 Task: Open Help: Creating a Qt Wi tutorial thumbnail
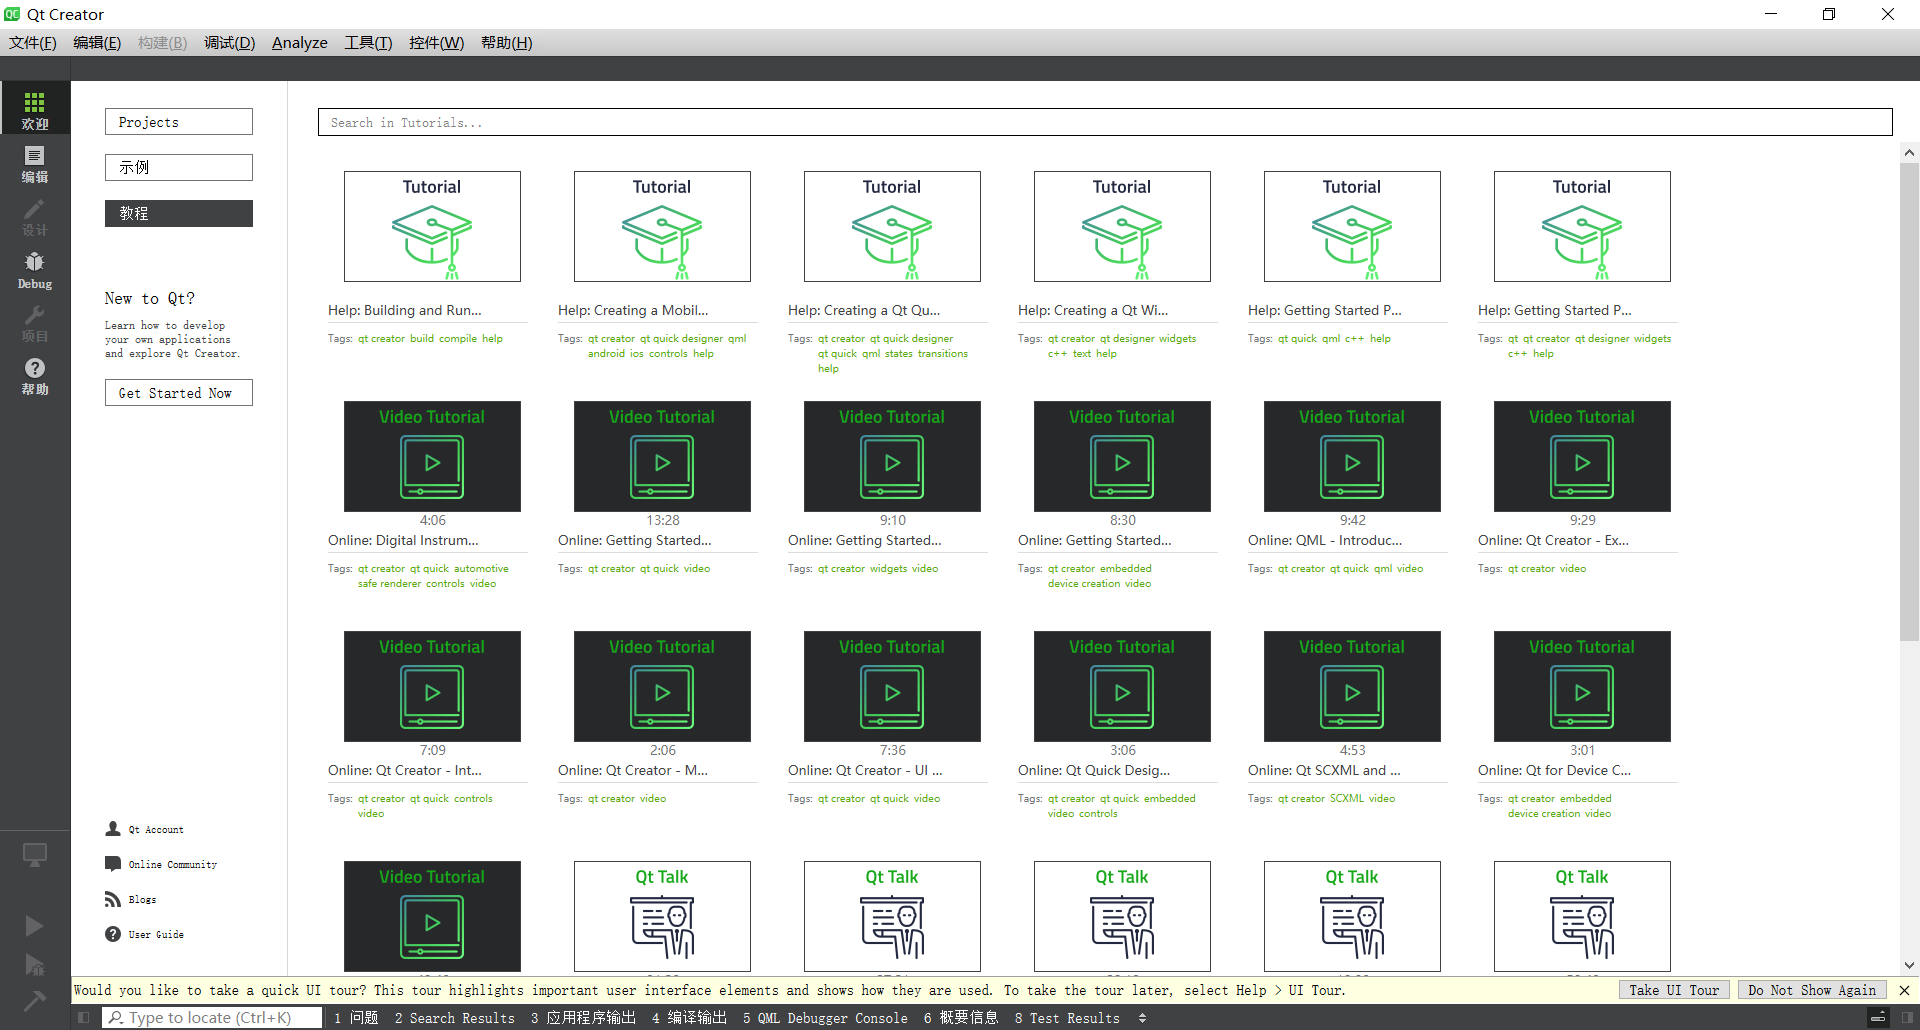(x=1122, y=226)
